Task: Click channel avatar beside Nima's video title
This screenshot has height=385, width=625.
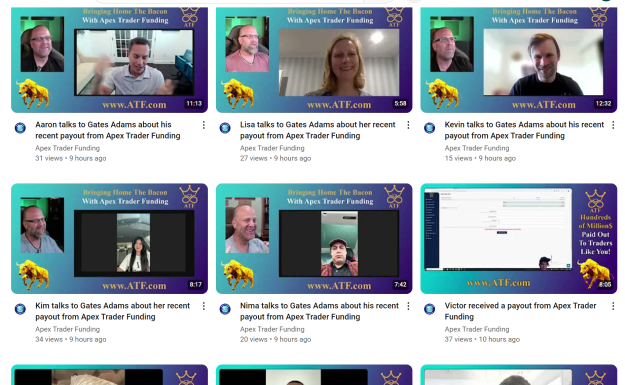Action: [225, 309]
